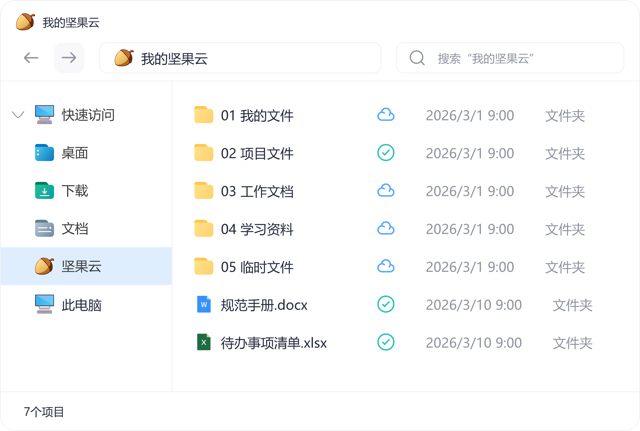Viewport: 640px width, 431px height.
Task: Click the 下载 green download folder icon
Action: click(44, 191)
